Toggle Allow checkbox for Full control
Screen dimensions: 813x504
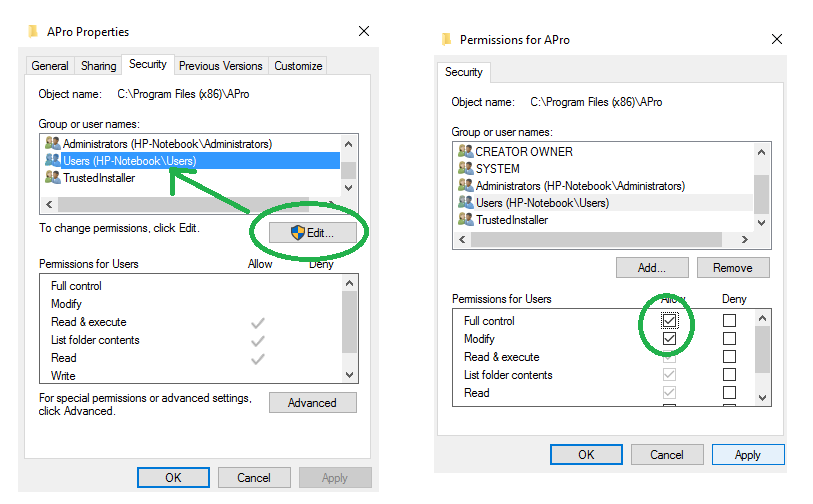(x=670, y=321)
